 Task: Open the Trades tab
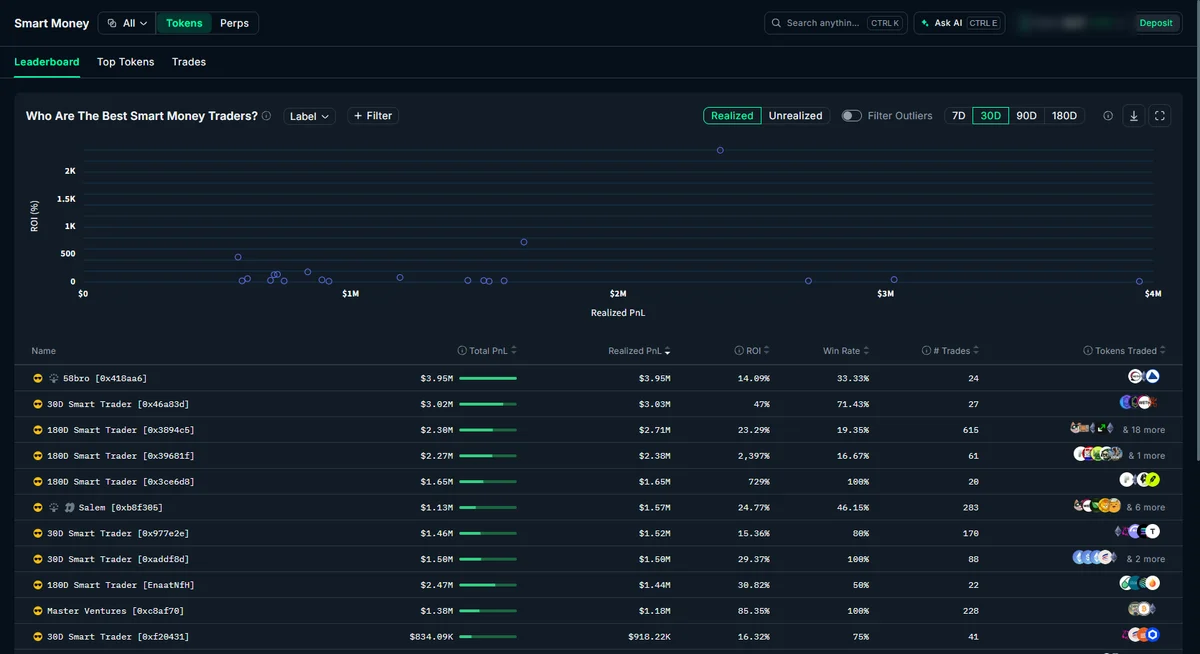click(x=189, y=62)
